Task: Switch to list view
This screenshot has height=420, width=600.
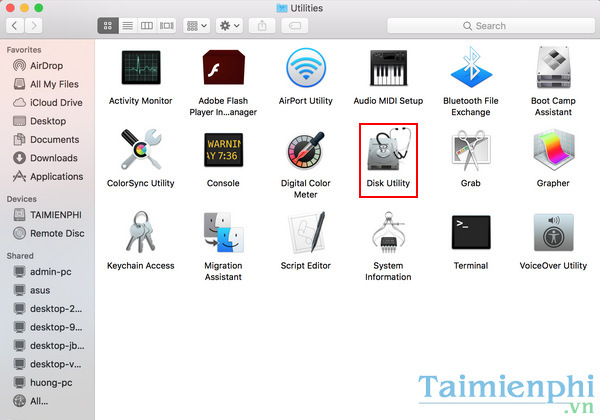Action: tap(128, 26)
